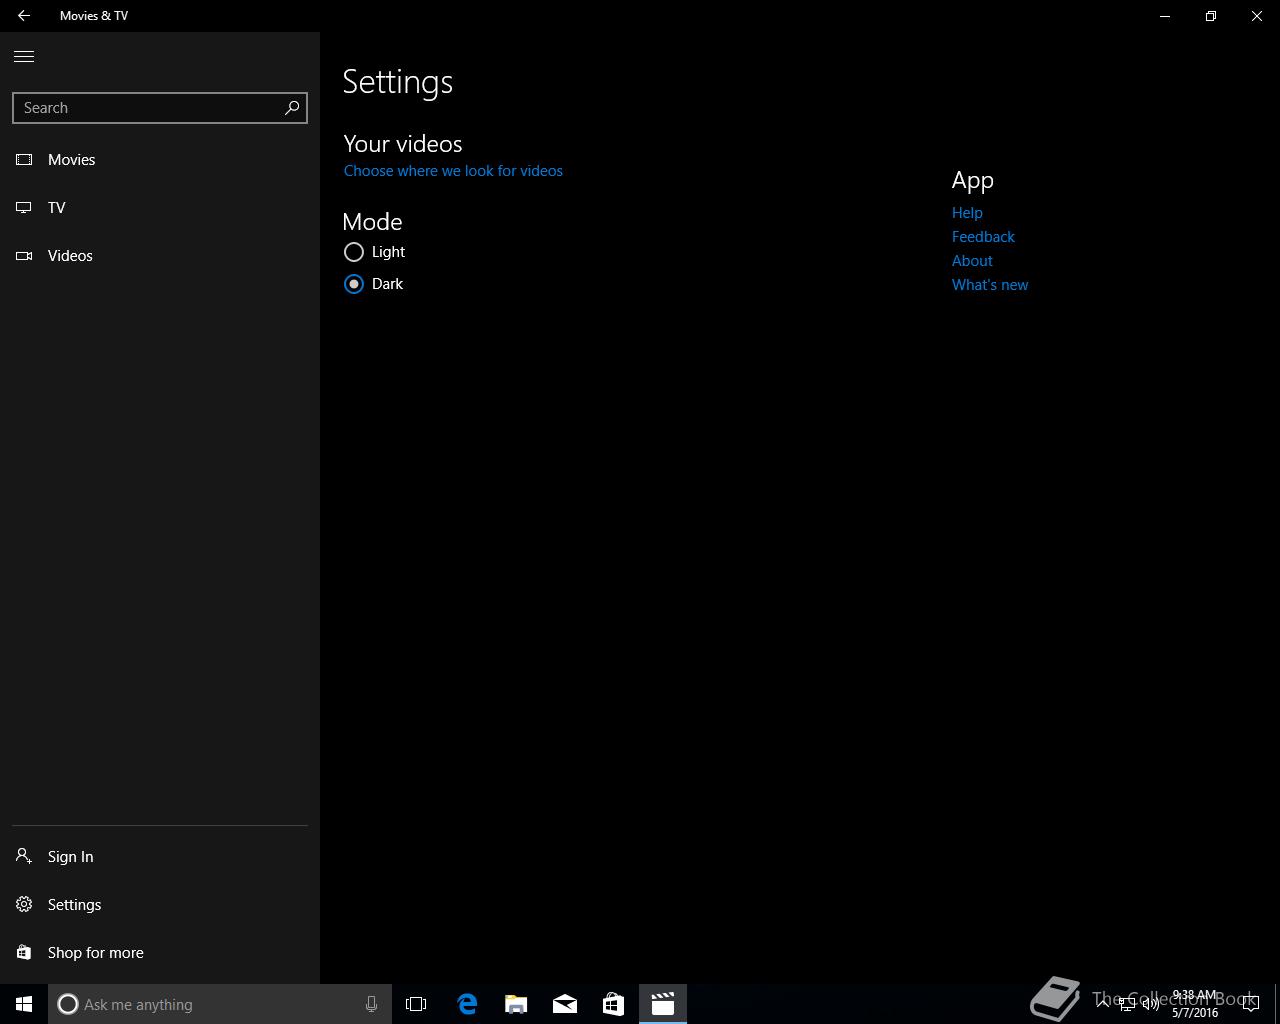1280x1024 pixels.
Task: Open Task View on taskbar
Action: click(x=416, y=1004)
